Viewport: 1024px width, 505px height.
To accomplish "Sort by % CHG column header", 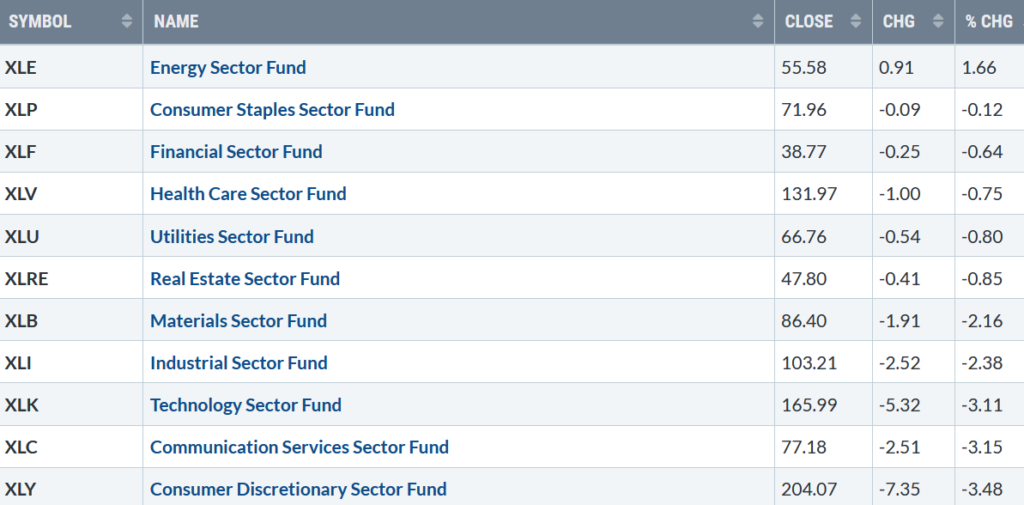I will (x=989, y=21).
